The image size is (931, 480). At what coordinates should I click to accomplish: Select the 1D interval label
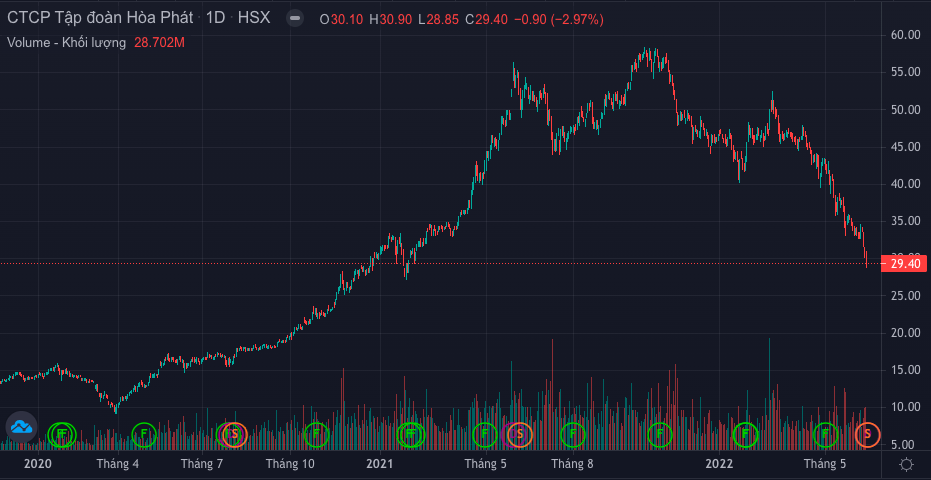[x=215, y=19]
